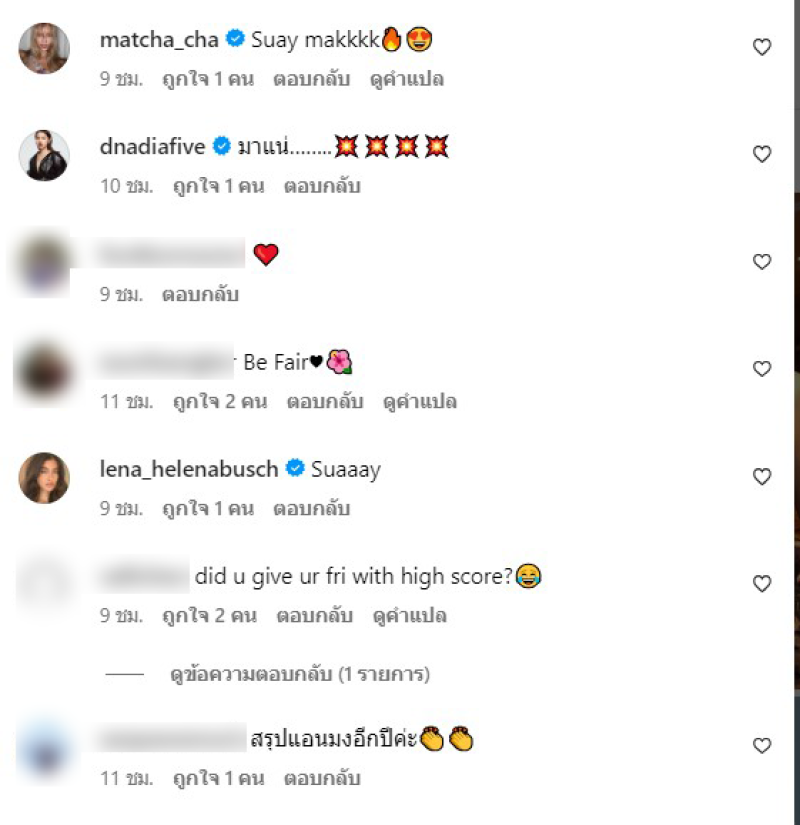The image size is (800, 825).
Task: Tap the heart next to dnadiafive's comment
Action: 762,154
